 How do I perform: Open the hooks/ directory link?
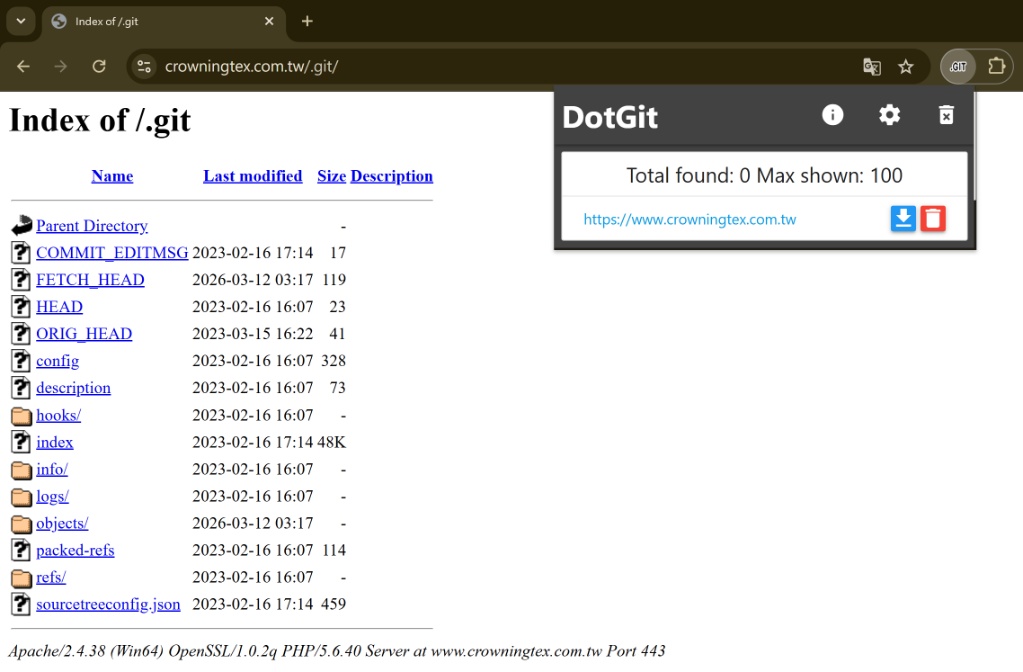58,416
